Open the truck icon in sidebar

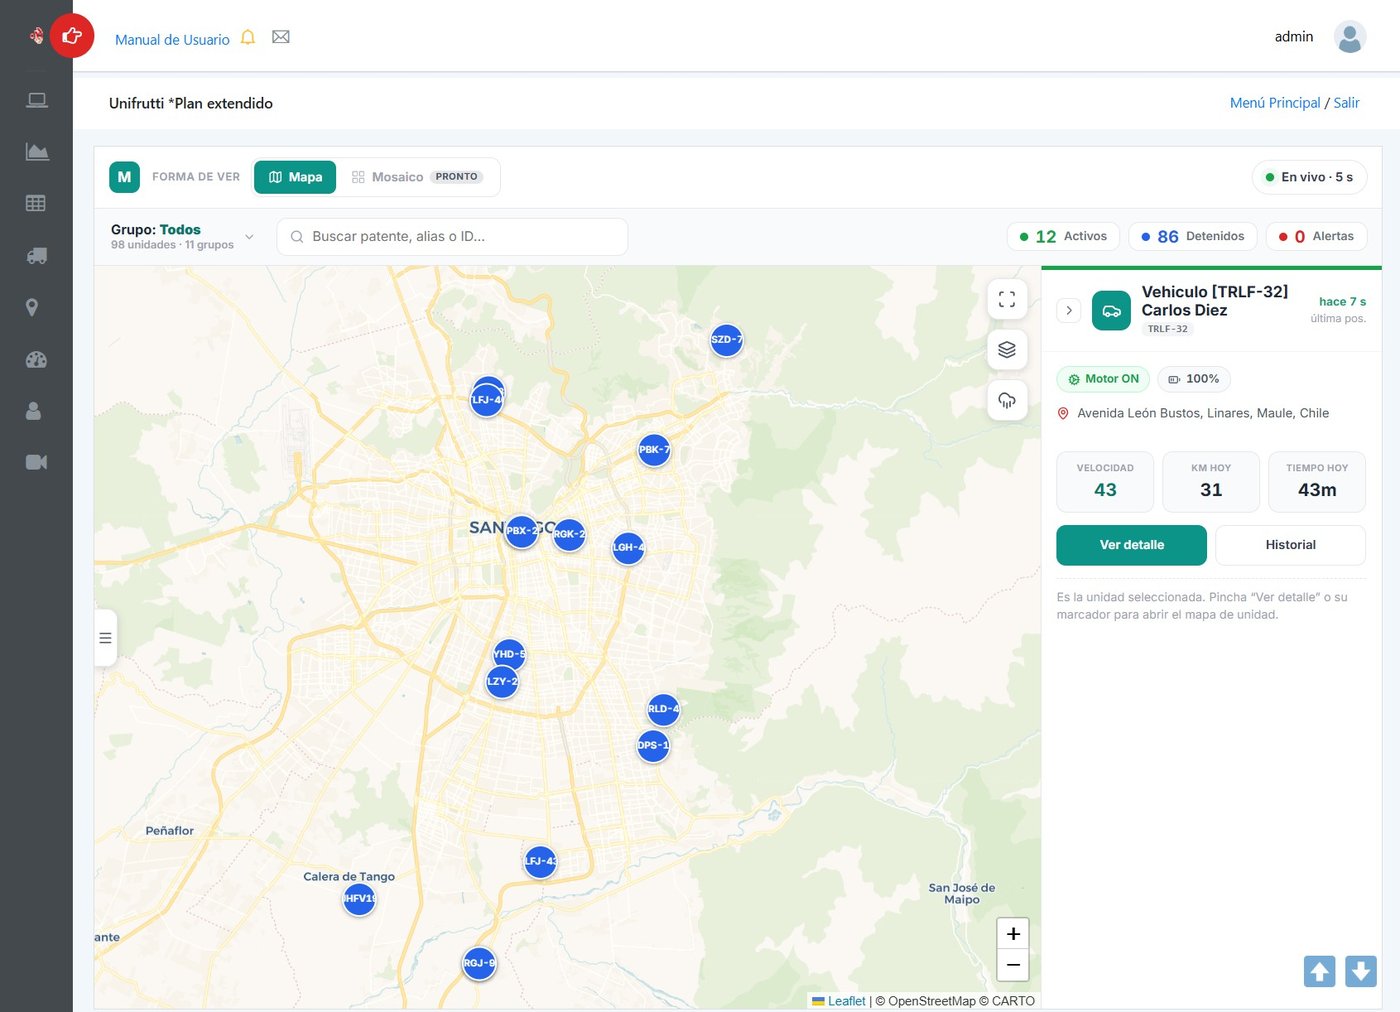point(37,256)
